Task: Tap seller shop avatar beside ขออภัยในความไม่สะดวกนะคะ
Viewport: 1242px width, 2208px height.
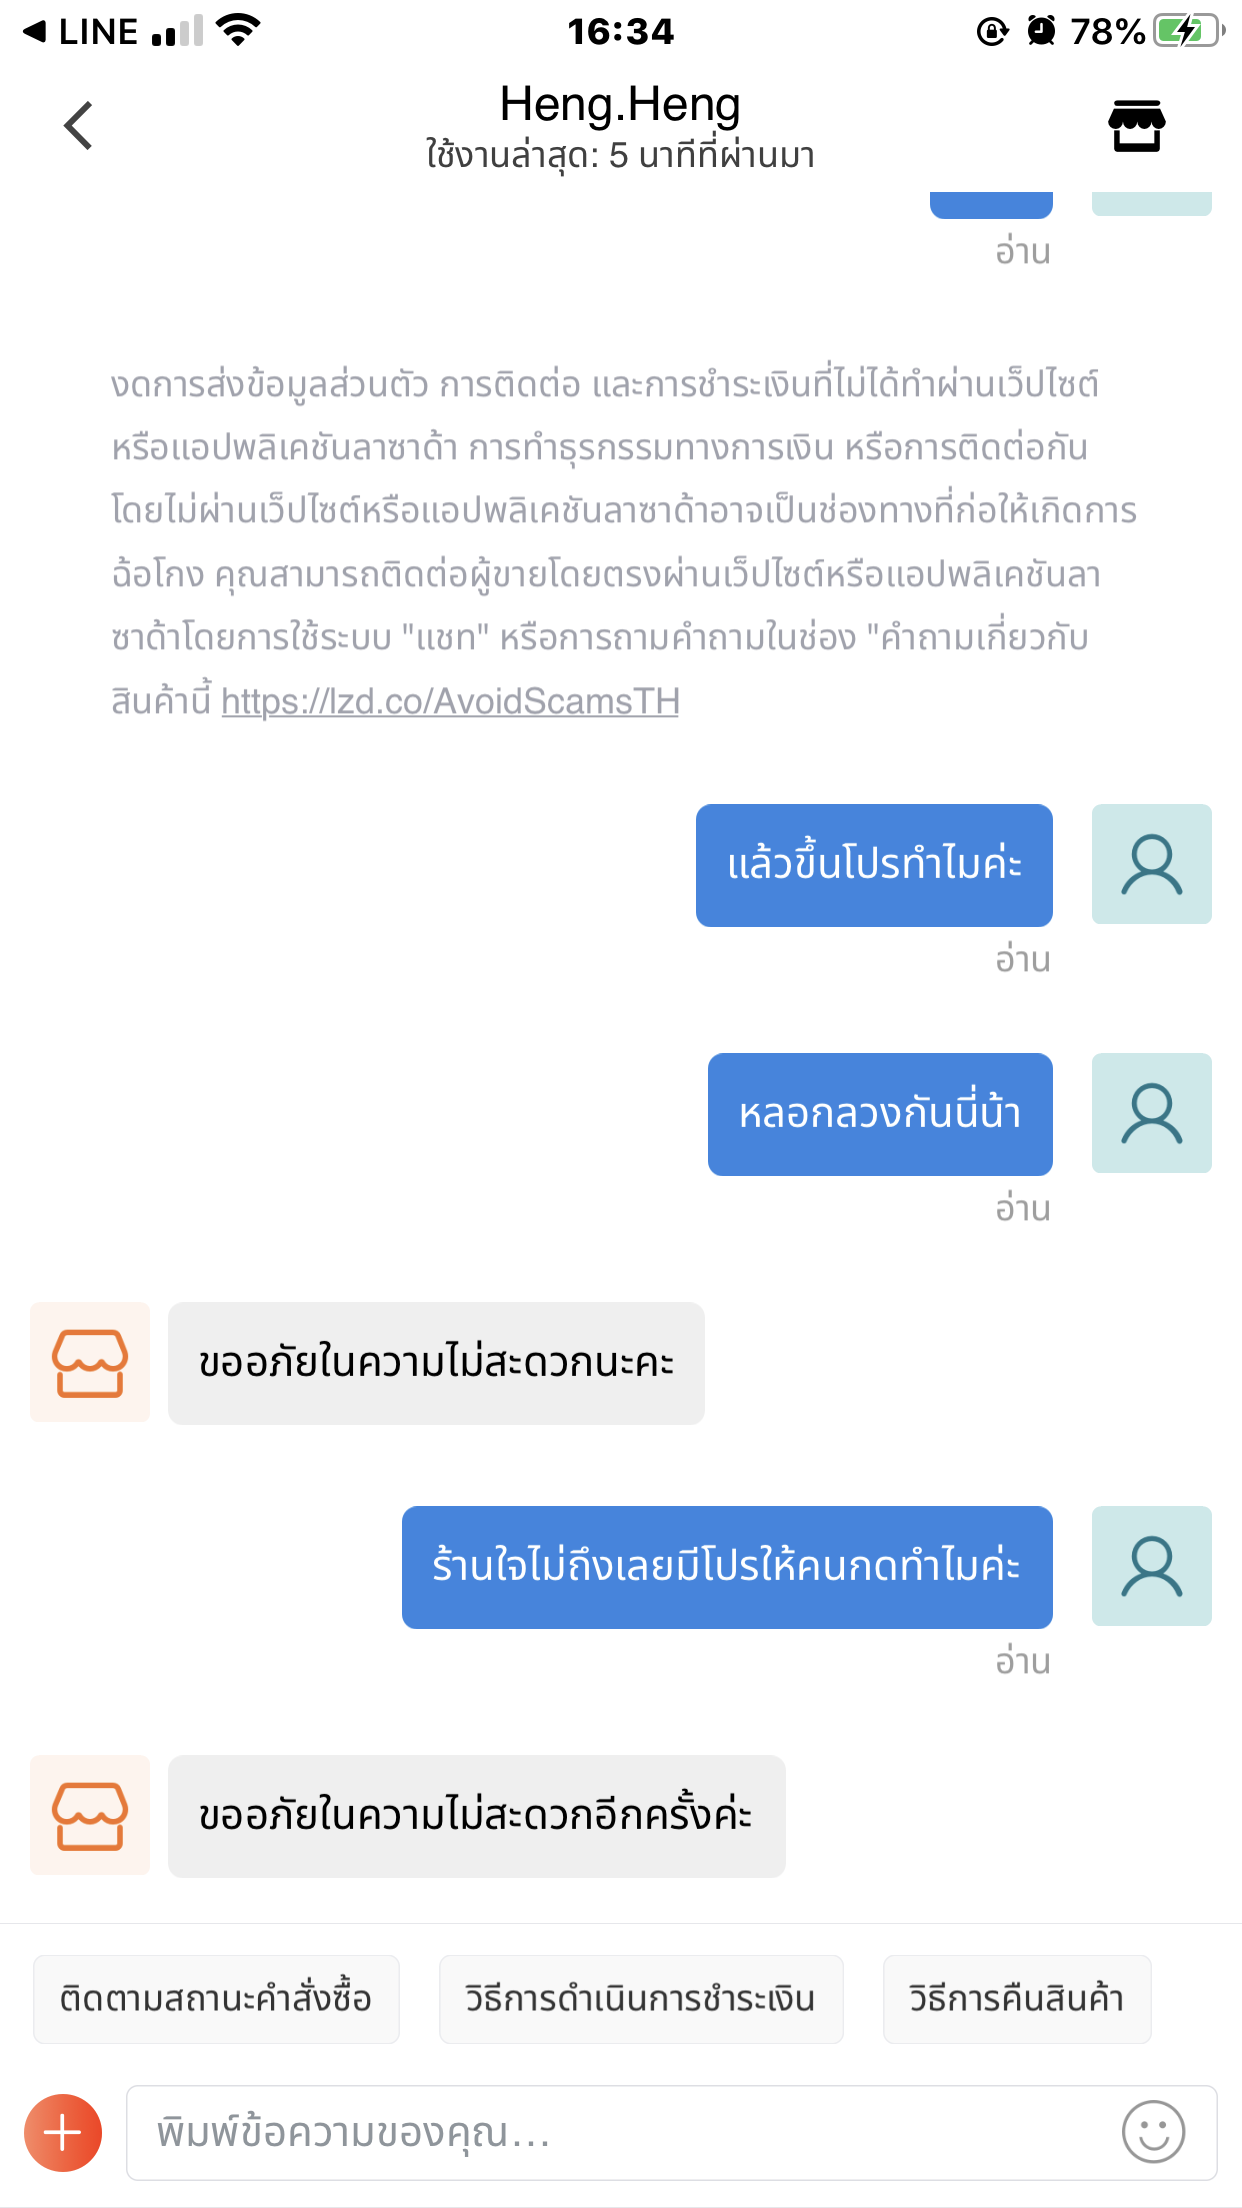Action: click(90, 1362)
